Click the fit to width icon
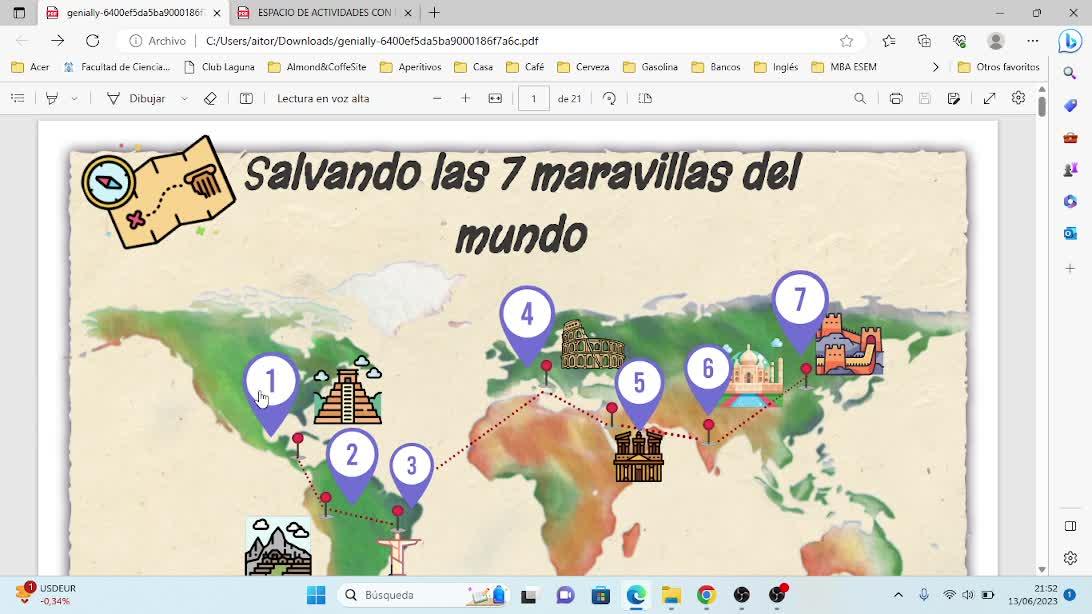The height and width of the screenshot is (614, 1092). click(495, 98)
